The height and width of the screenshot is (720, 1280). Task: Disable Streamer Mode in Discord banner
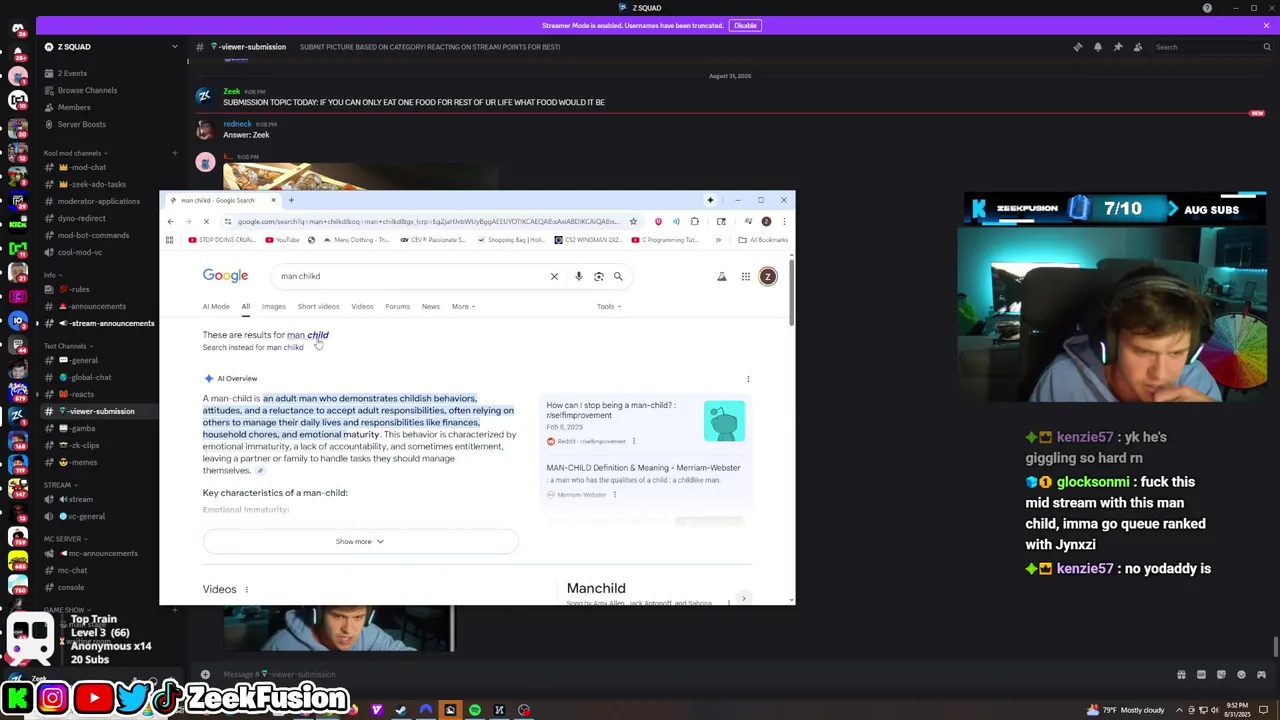(745, 25)
